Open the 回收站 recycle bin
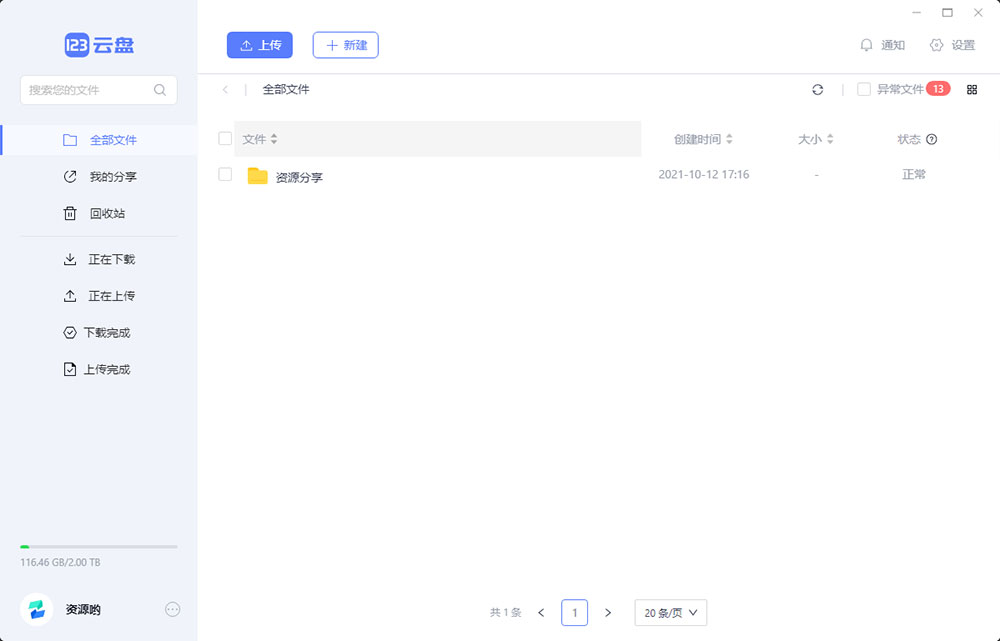The image size is (1000, 641). click(110, 213)
